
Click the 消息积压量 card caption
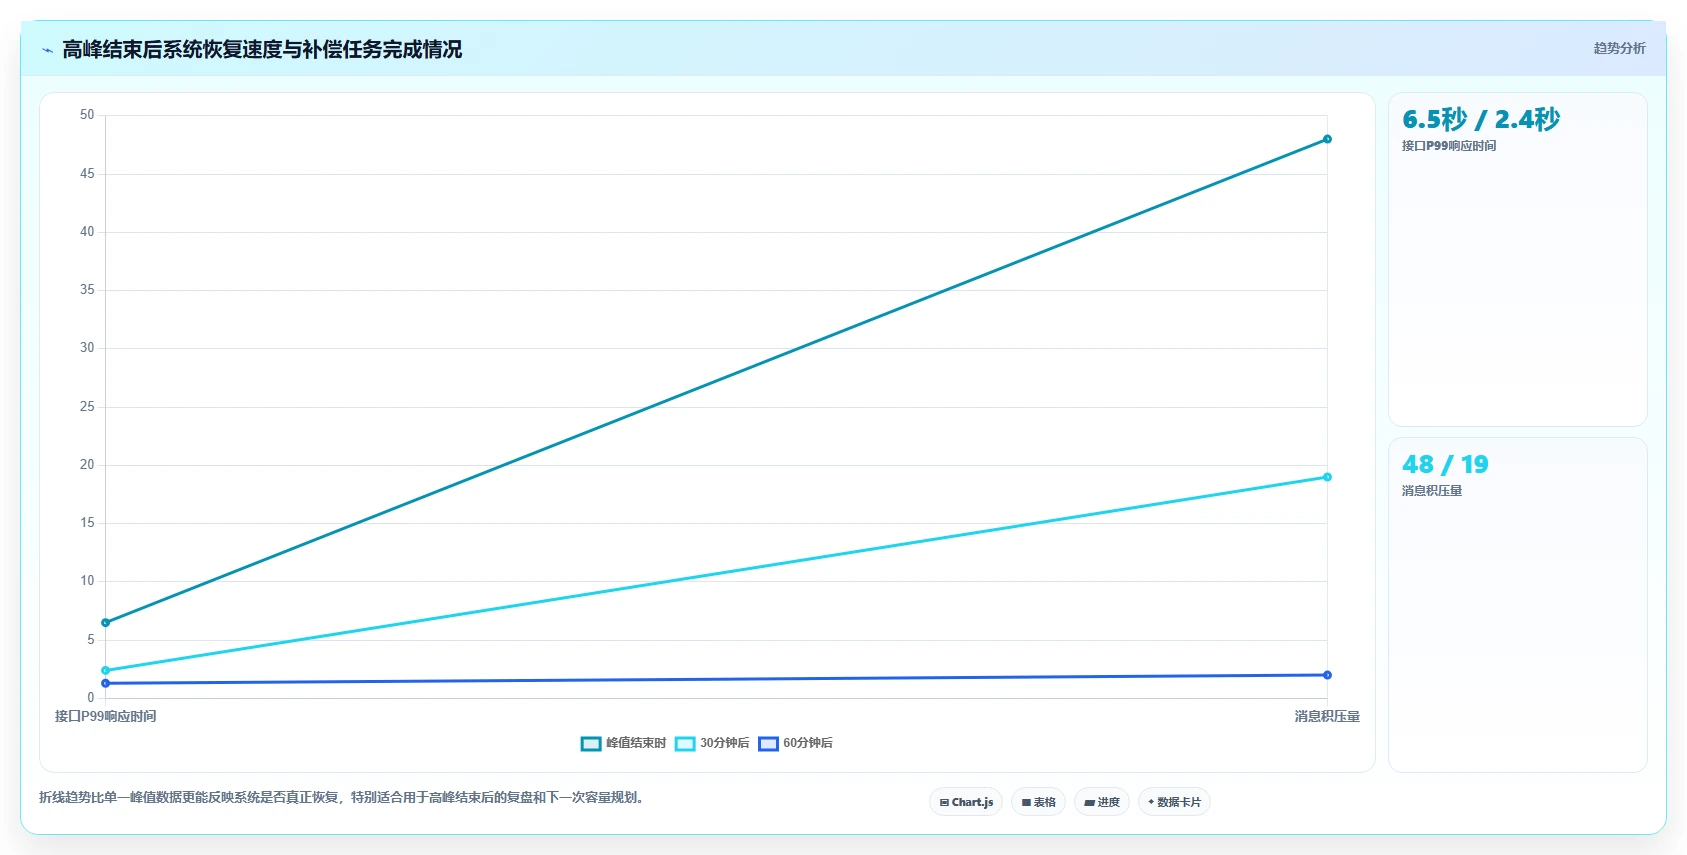[x=1432, y=491]
